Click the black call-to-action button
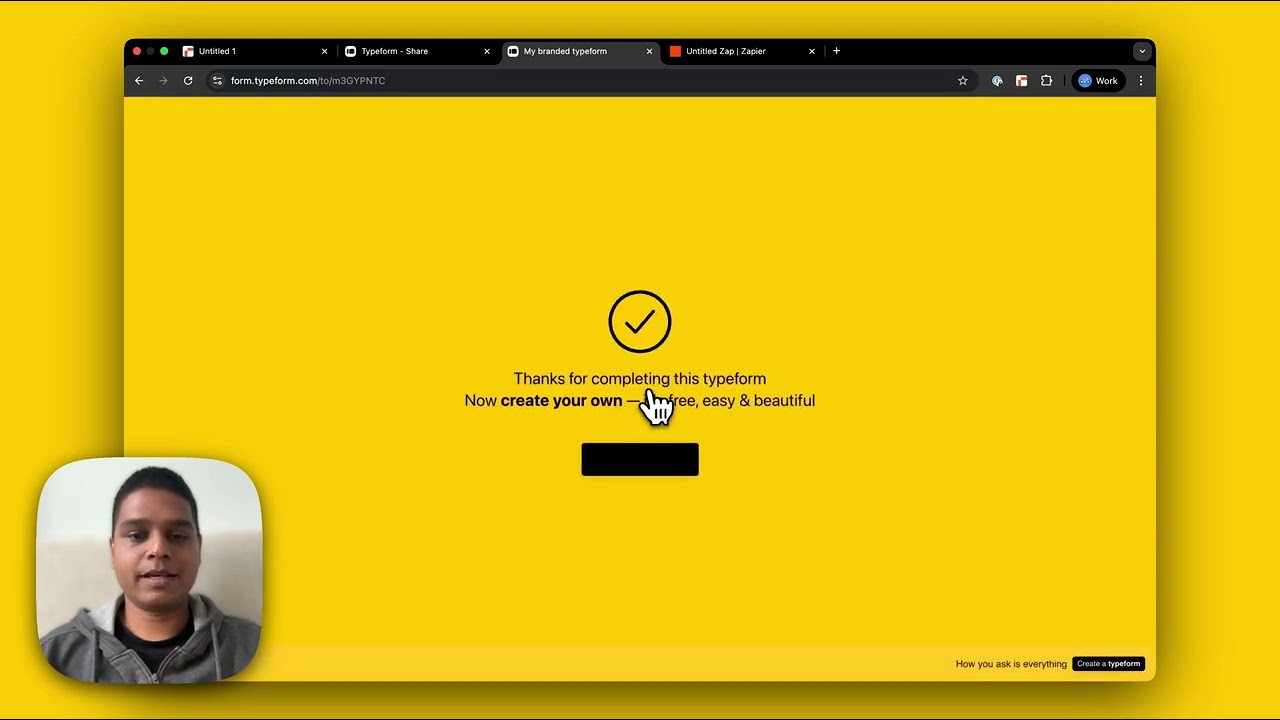Viewport: 1280px width, 720px height. click(640, 460)
